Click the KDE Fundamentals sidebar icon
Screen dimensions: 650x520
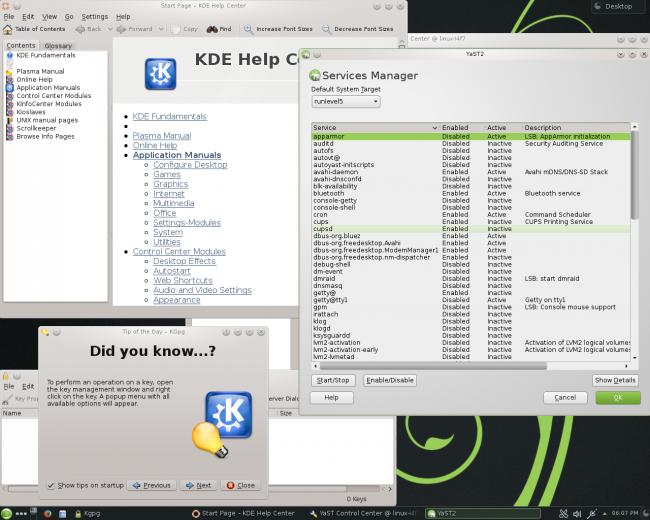tap(10, 55)
